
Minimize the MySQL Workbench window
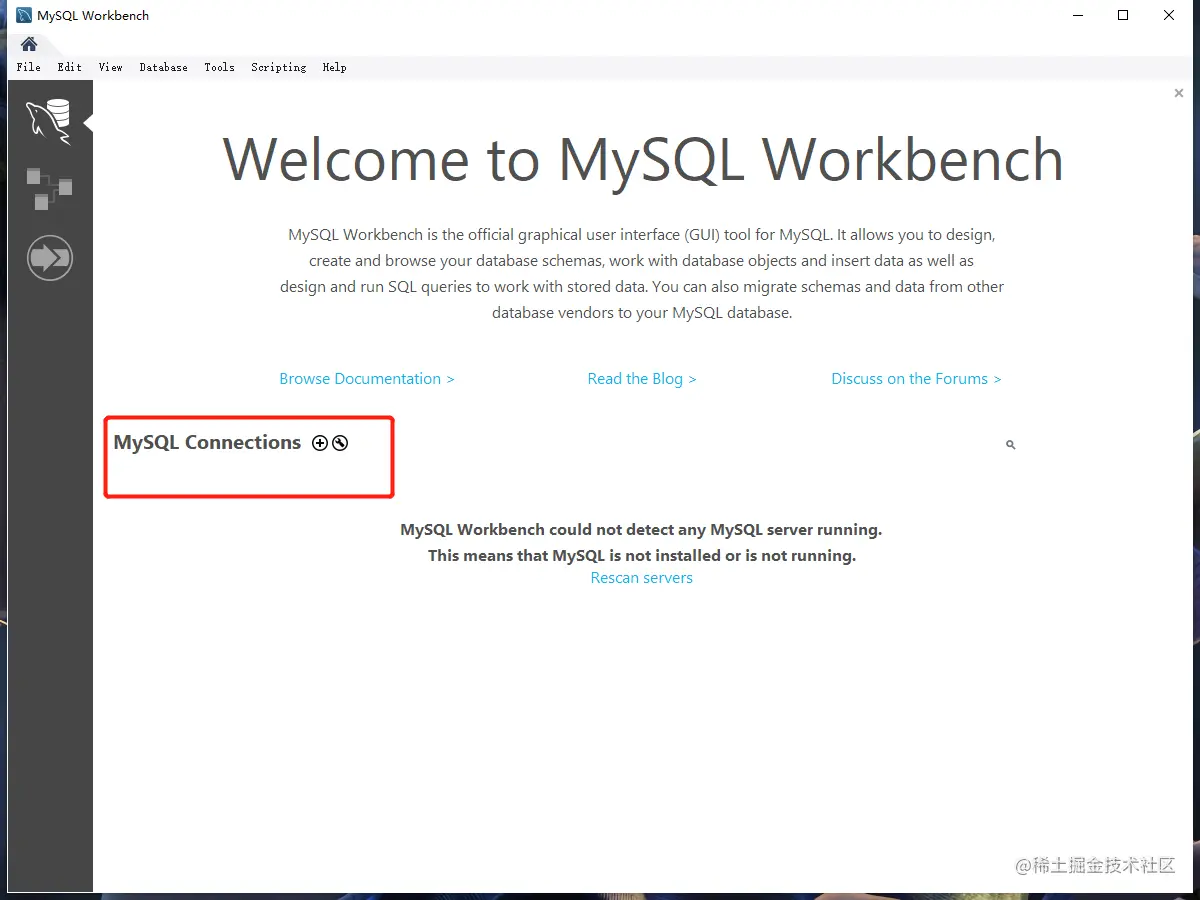(x=1077, y=15)
